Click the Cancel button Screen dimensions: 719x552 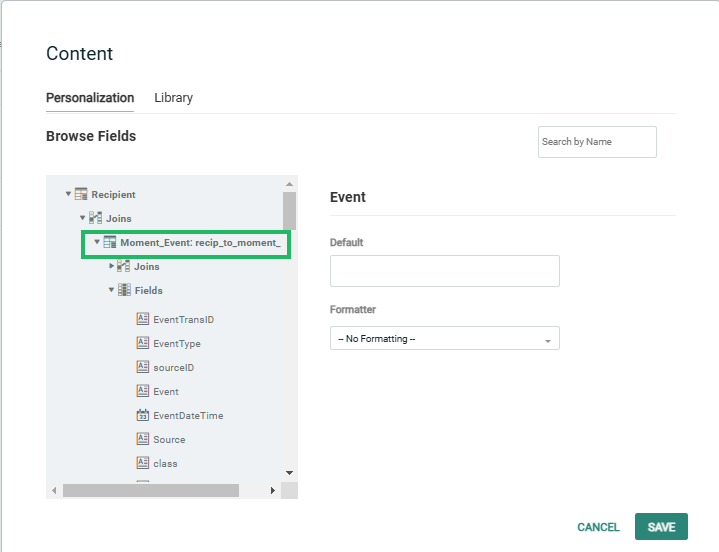click(598, 527)
